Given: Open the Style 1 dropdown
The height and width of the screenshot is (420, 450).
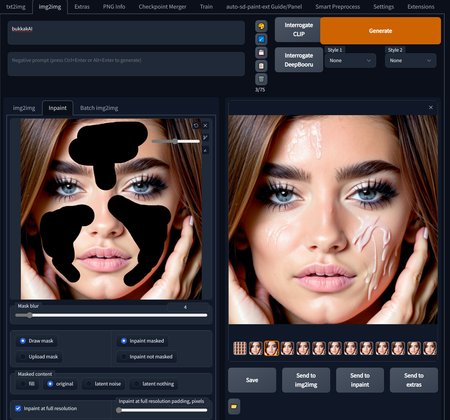Looking at the screenshot, I should pyautogui.click(x=350, y=61).
